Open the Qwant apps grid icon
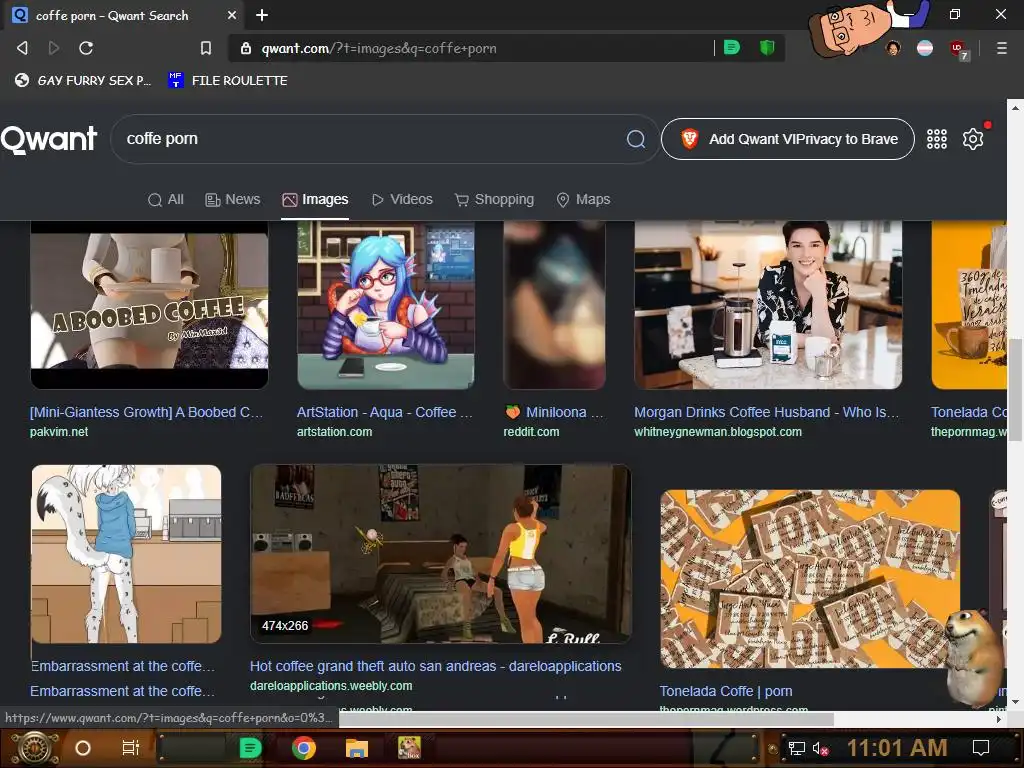1024x768 pixels. (x=936, y=139)
